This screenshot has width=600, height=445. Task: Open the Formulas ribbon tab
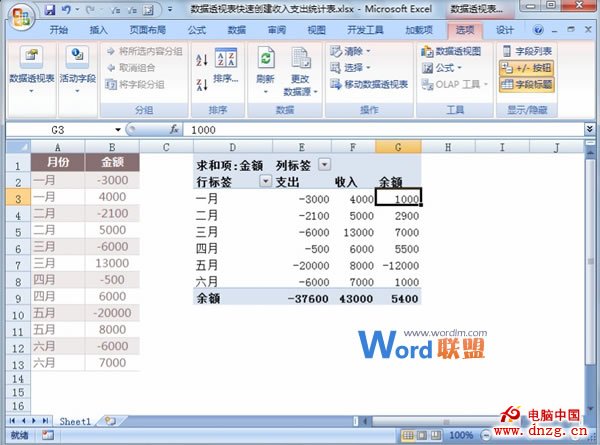tap(197, 30)
